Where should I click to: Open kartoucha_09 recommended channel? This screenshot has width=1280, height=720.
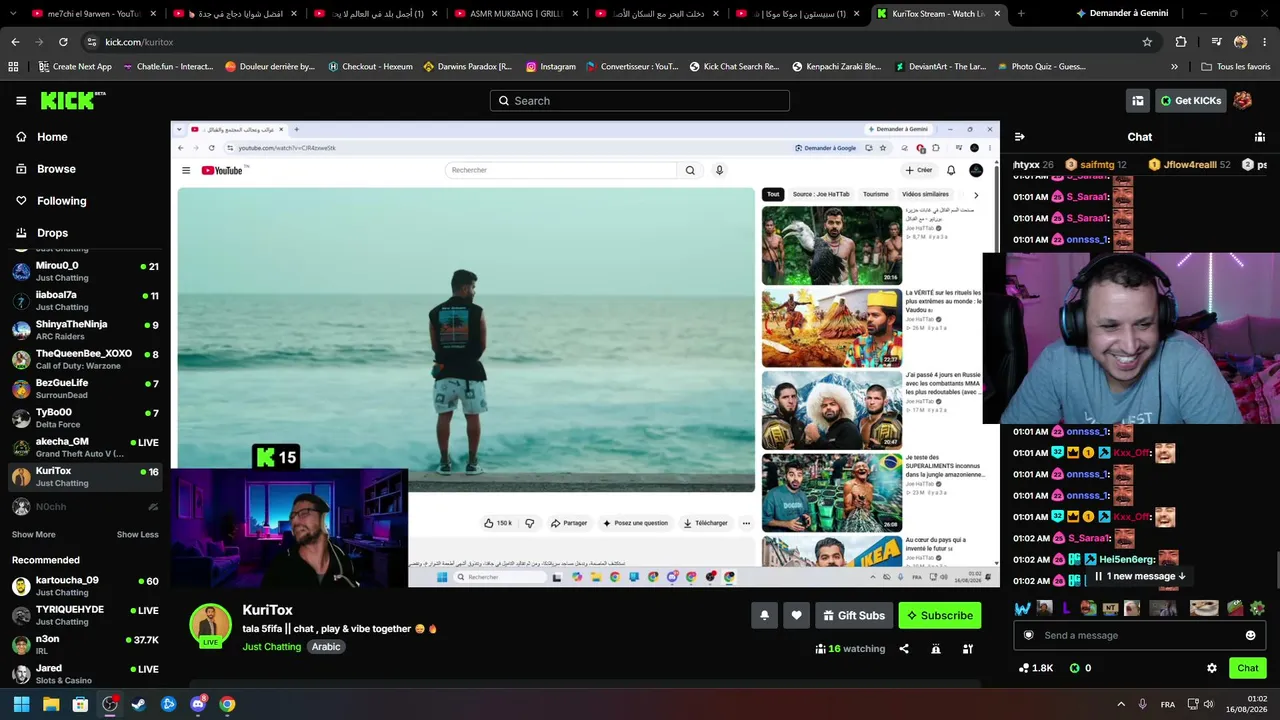point(85,586)
